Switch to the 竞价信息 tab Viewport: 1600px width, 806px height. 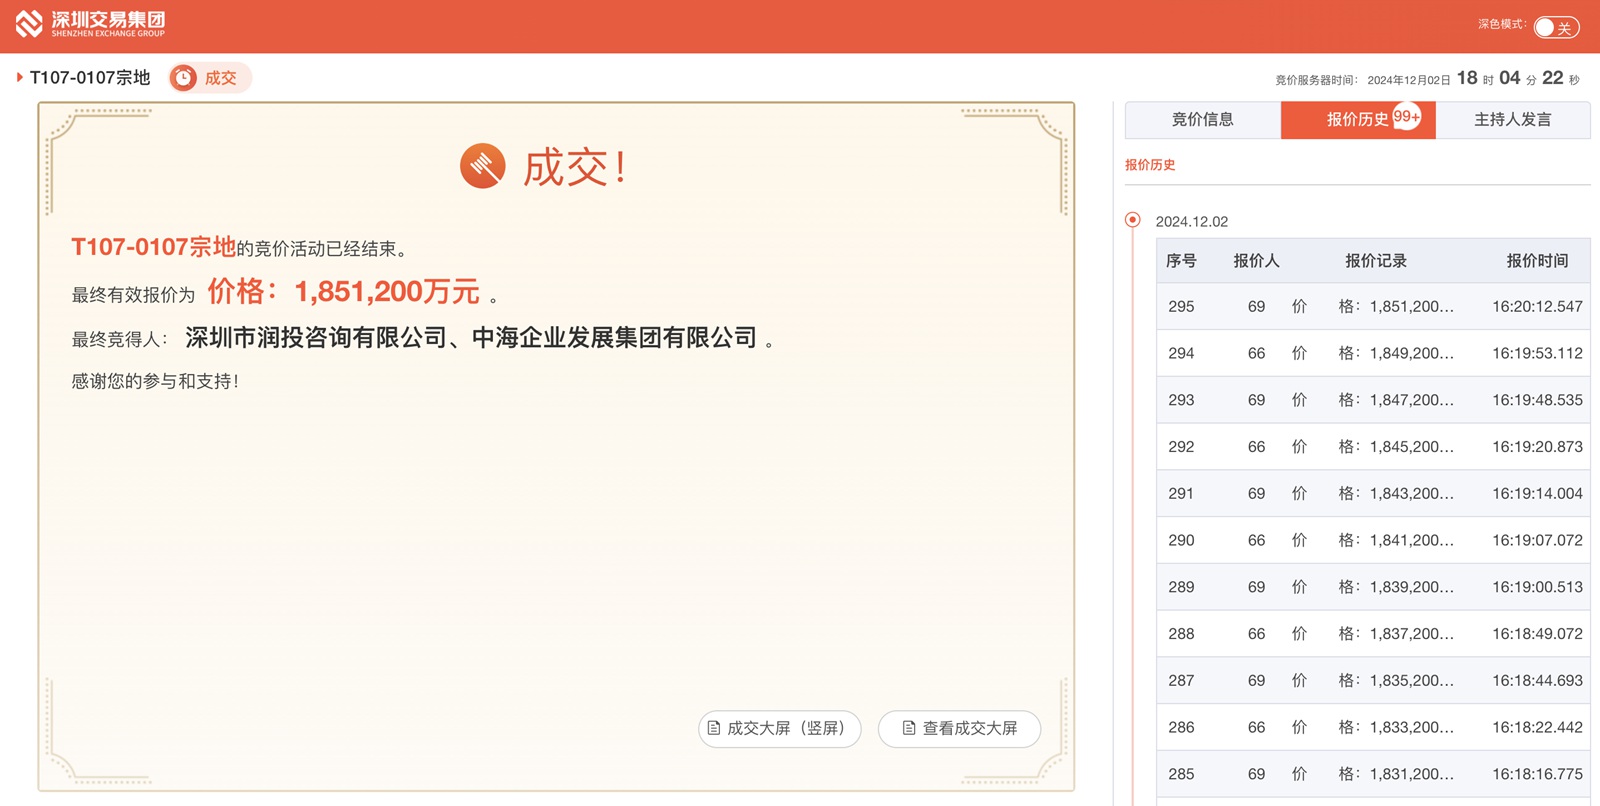tap(1202, 120)
